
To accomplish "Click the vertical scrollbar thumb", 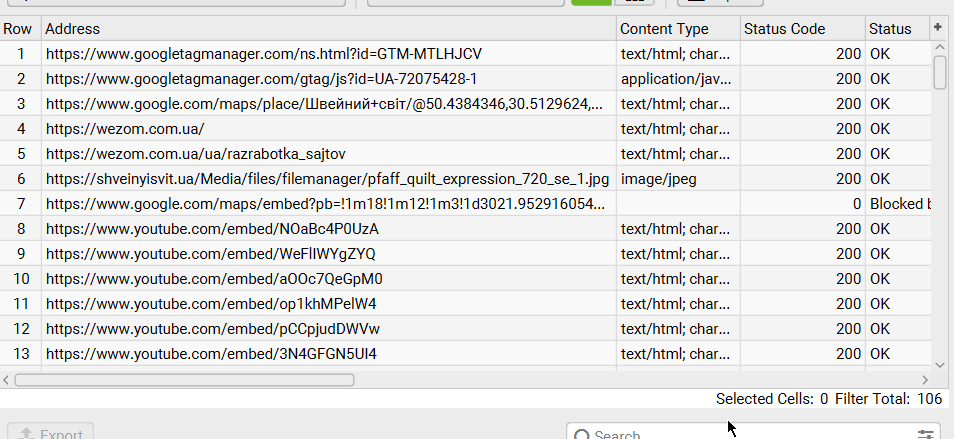I will [x=939, y=72].
